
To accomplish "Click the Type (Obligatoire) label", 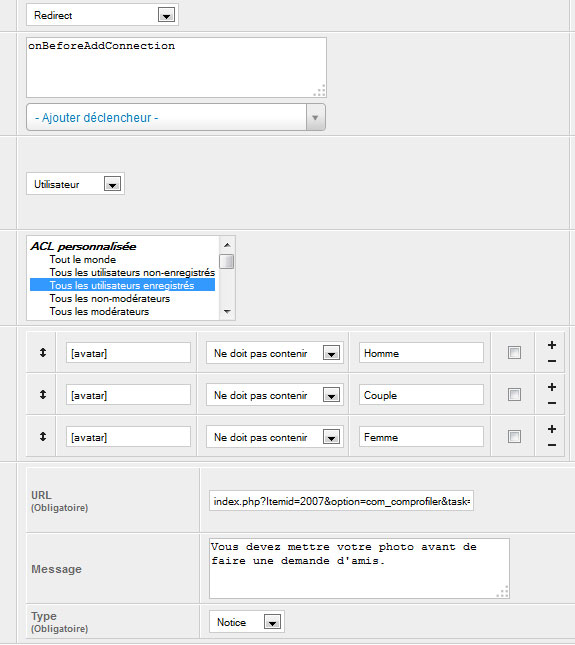I will click(60, 622).
